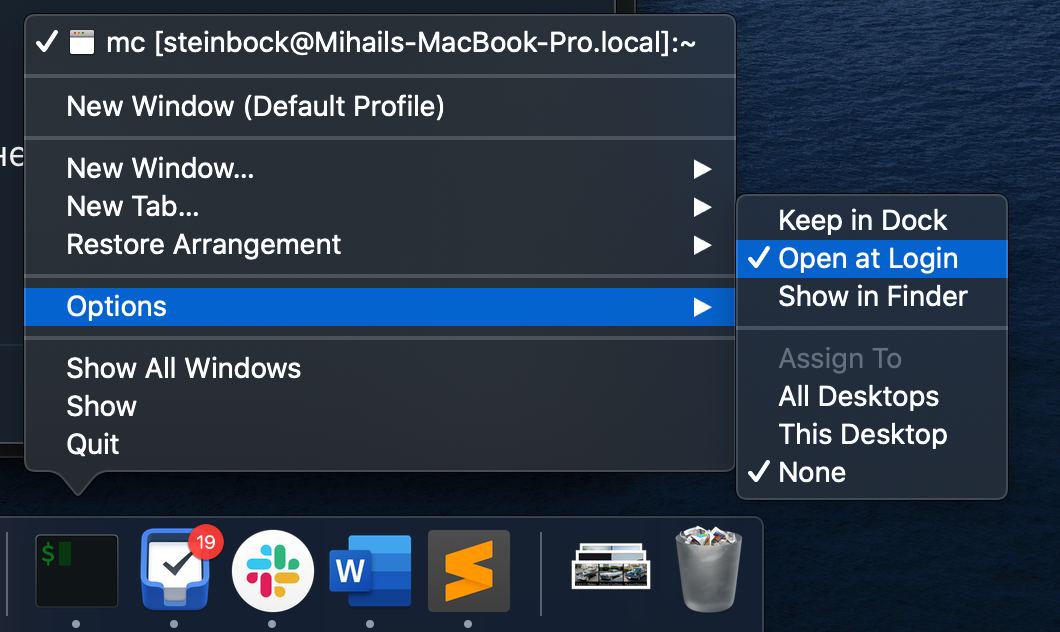The image size is (1060, 632).
Task: Open the Options submenu
Action: (x=379, y=307)
